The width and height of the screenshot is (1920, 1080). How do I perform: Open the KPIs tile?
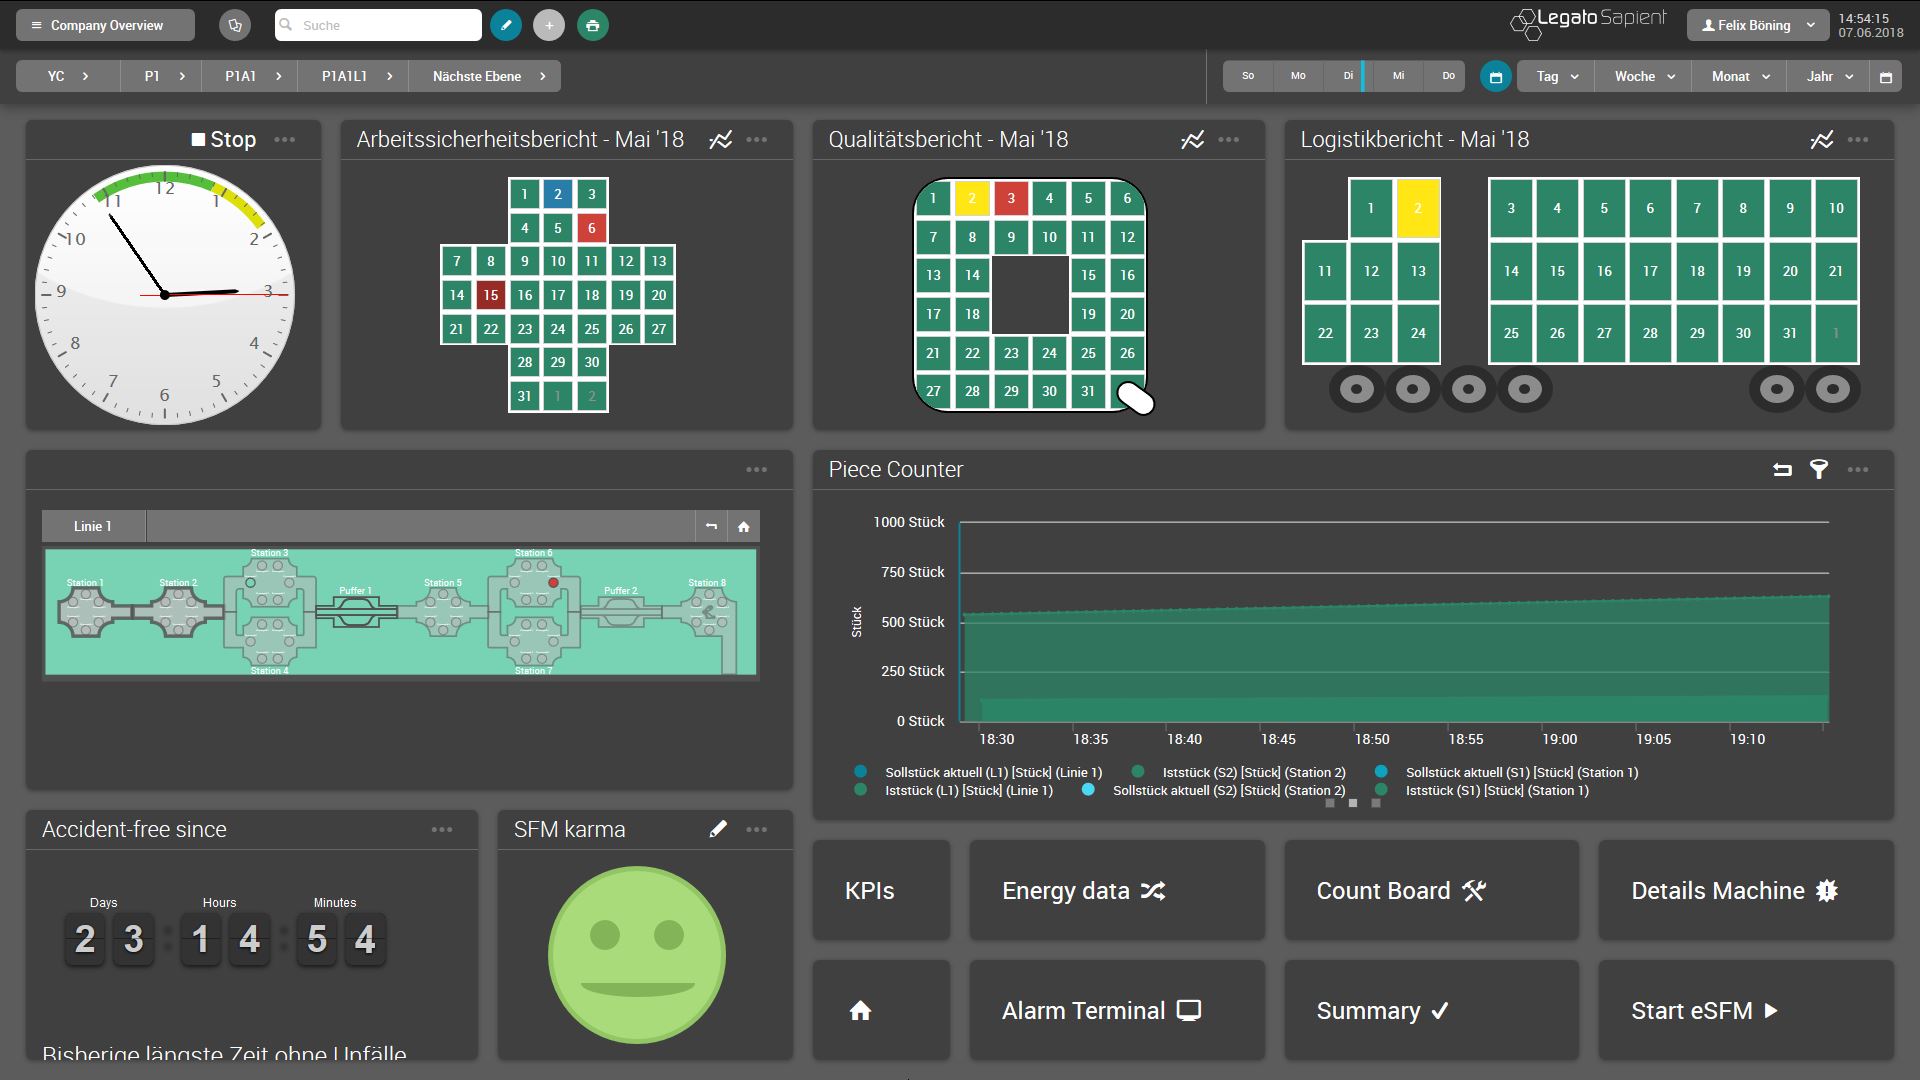pyautogui.click(x=881, y=890)
